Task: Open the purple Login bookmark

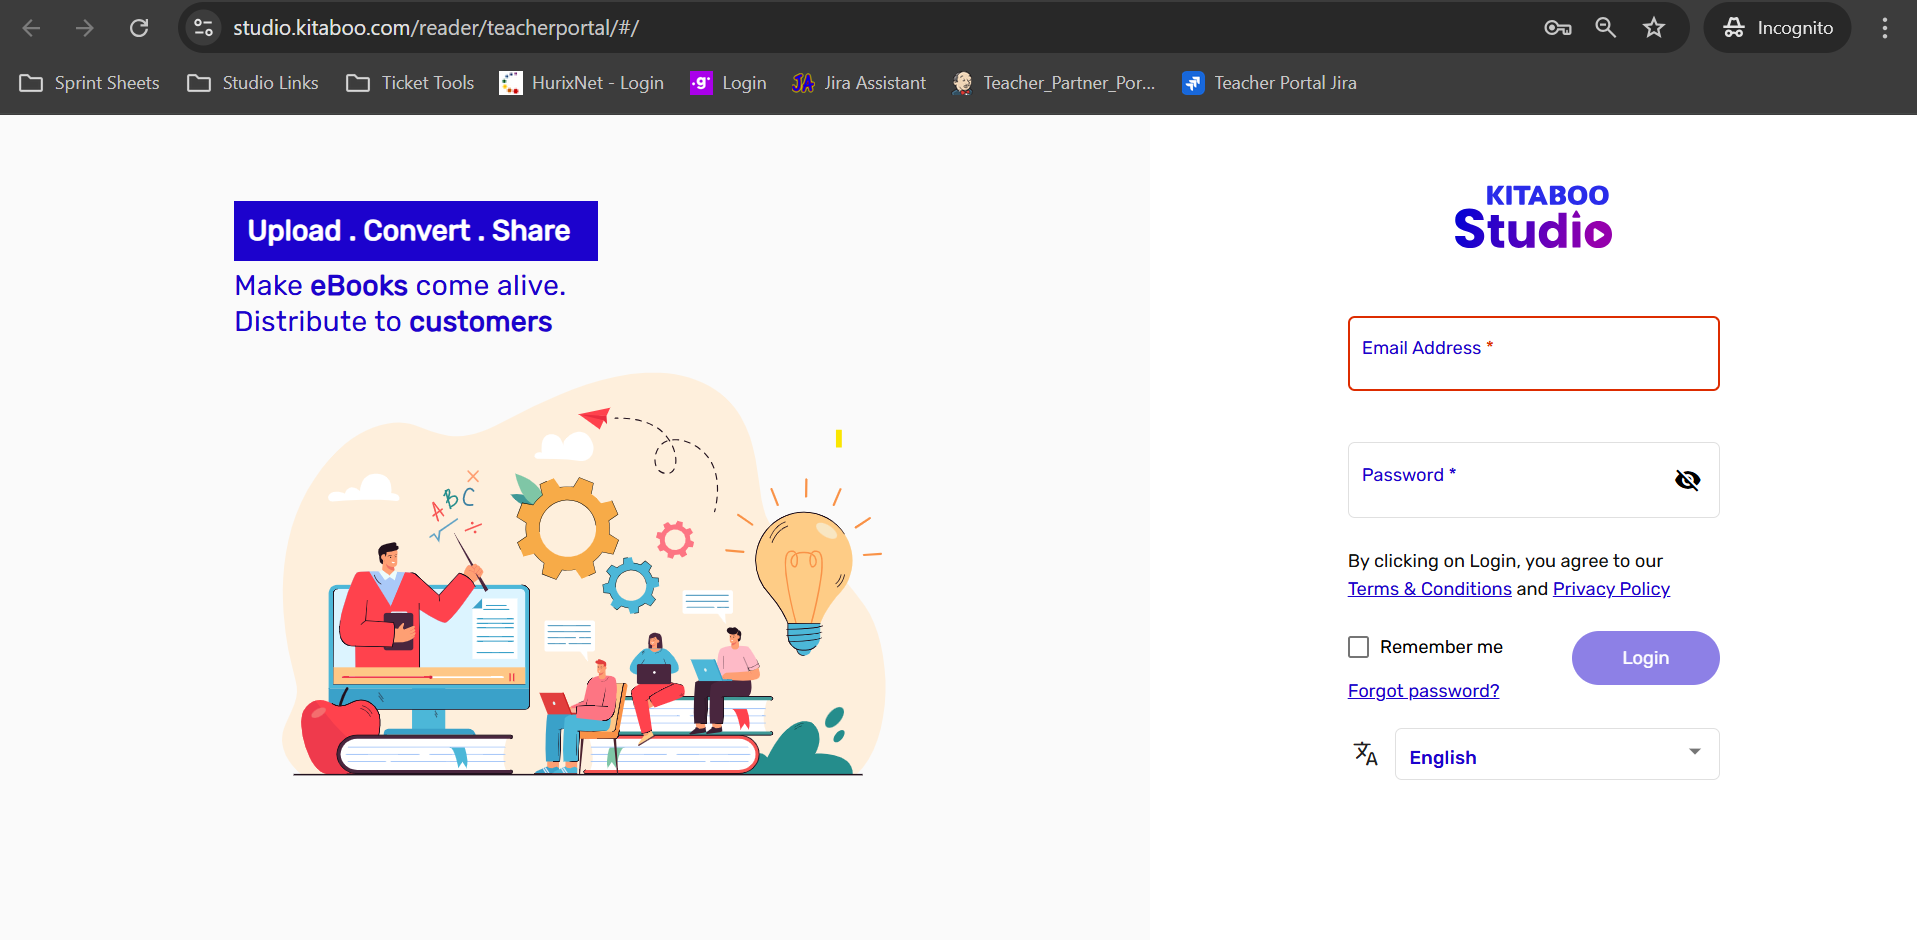Action: pyautogui.click(x=728, y=83)
